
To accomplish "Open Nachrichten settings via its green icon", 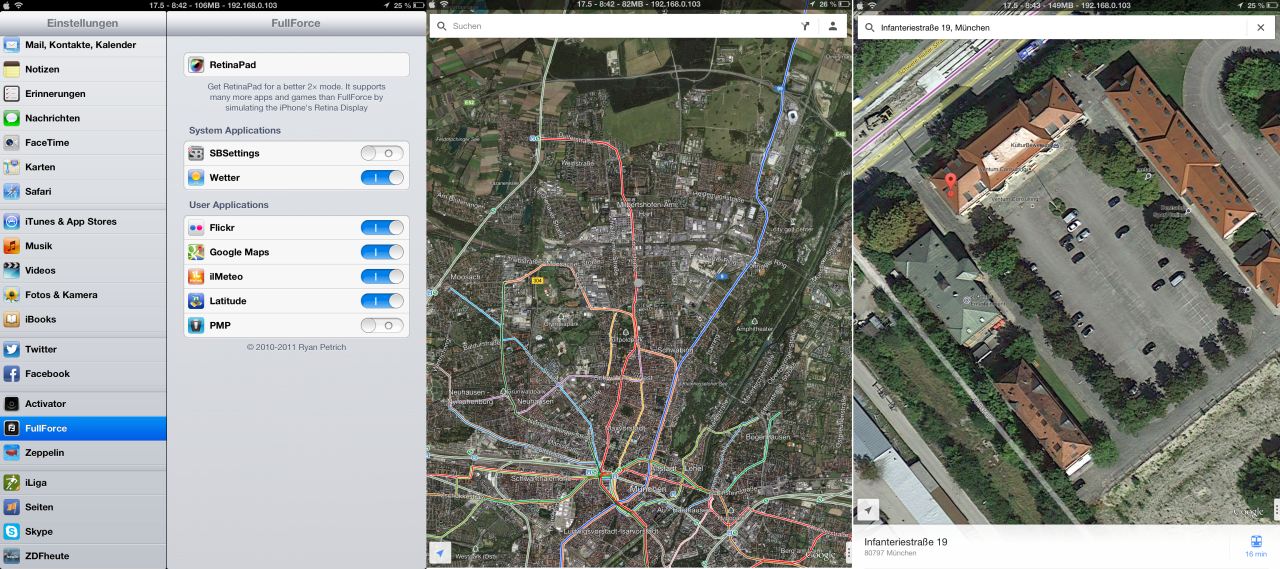I will tap(11, 118).
